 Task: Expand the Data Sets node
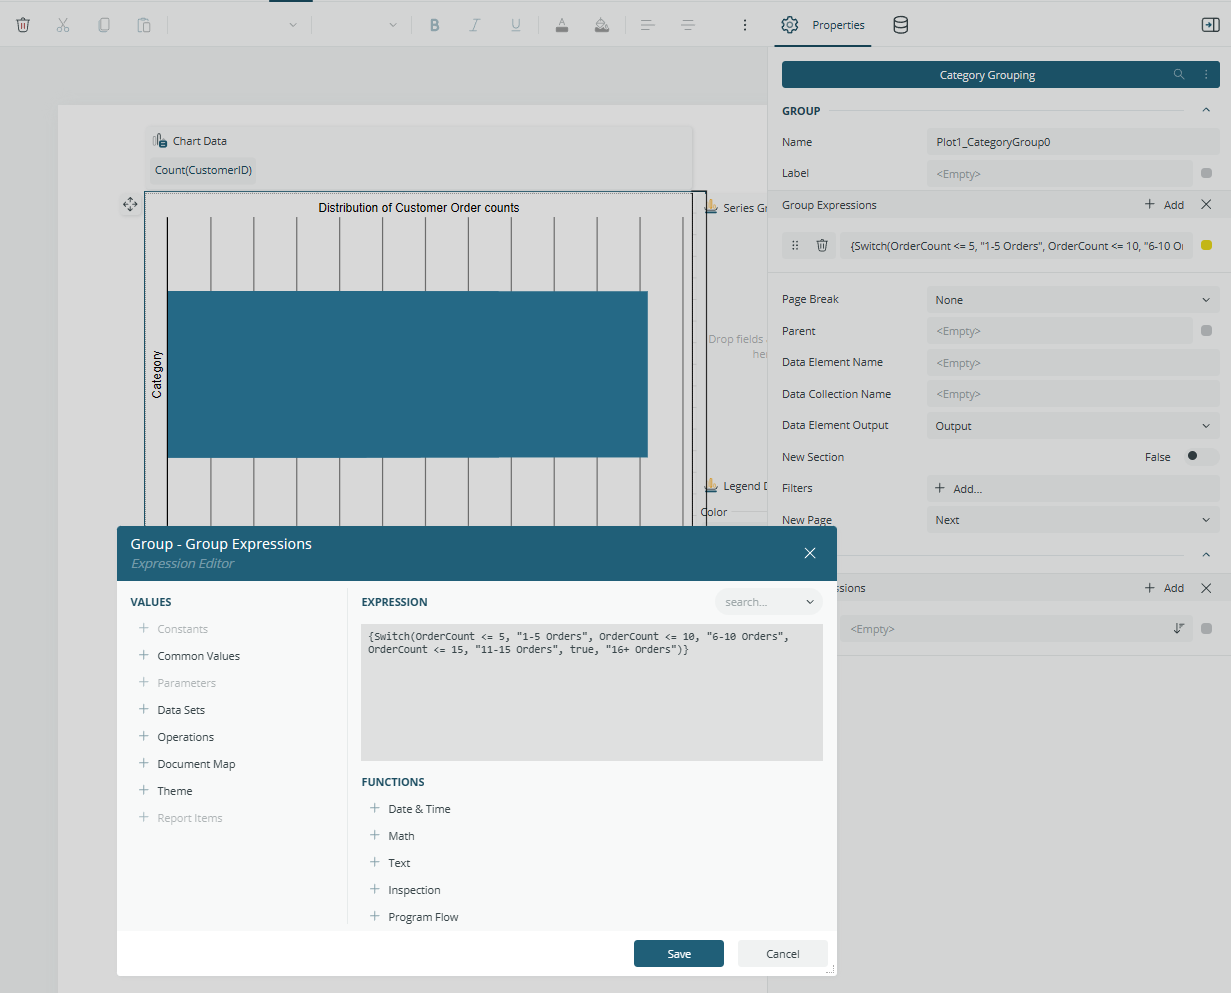[144, 710]
